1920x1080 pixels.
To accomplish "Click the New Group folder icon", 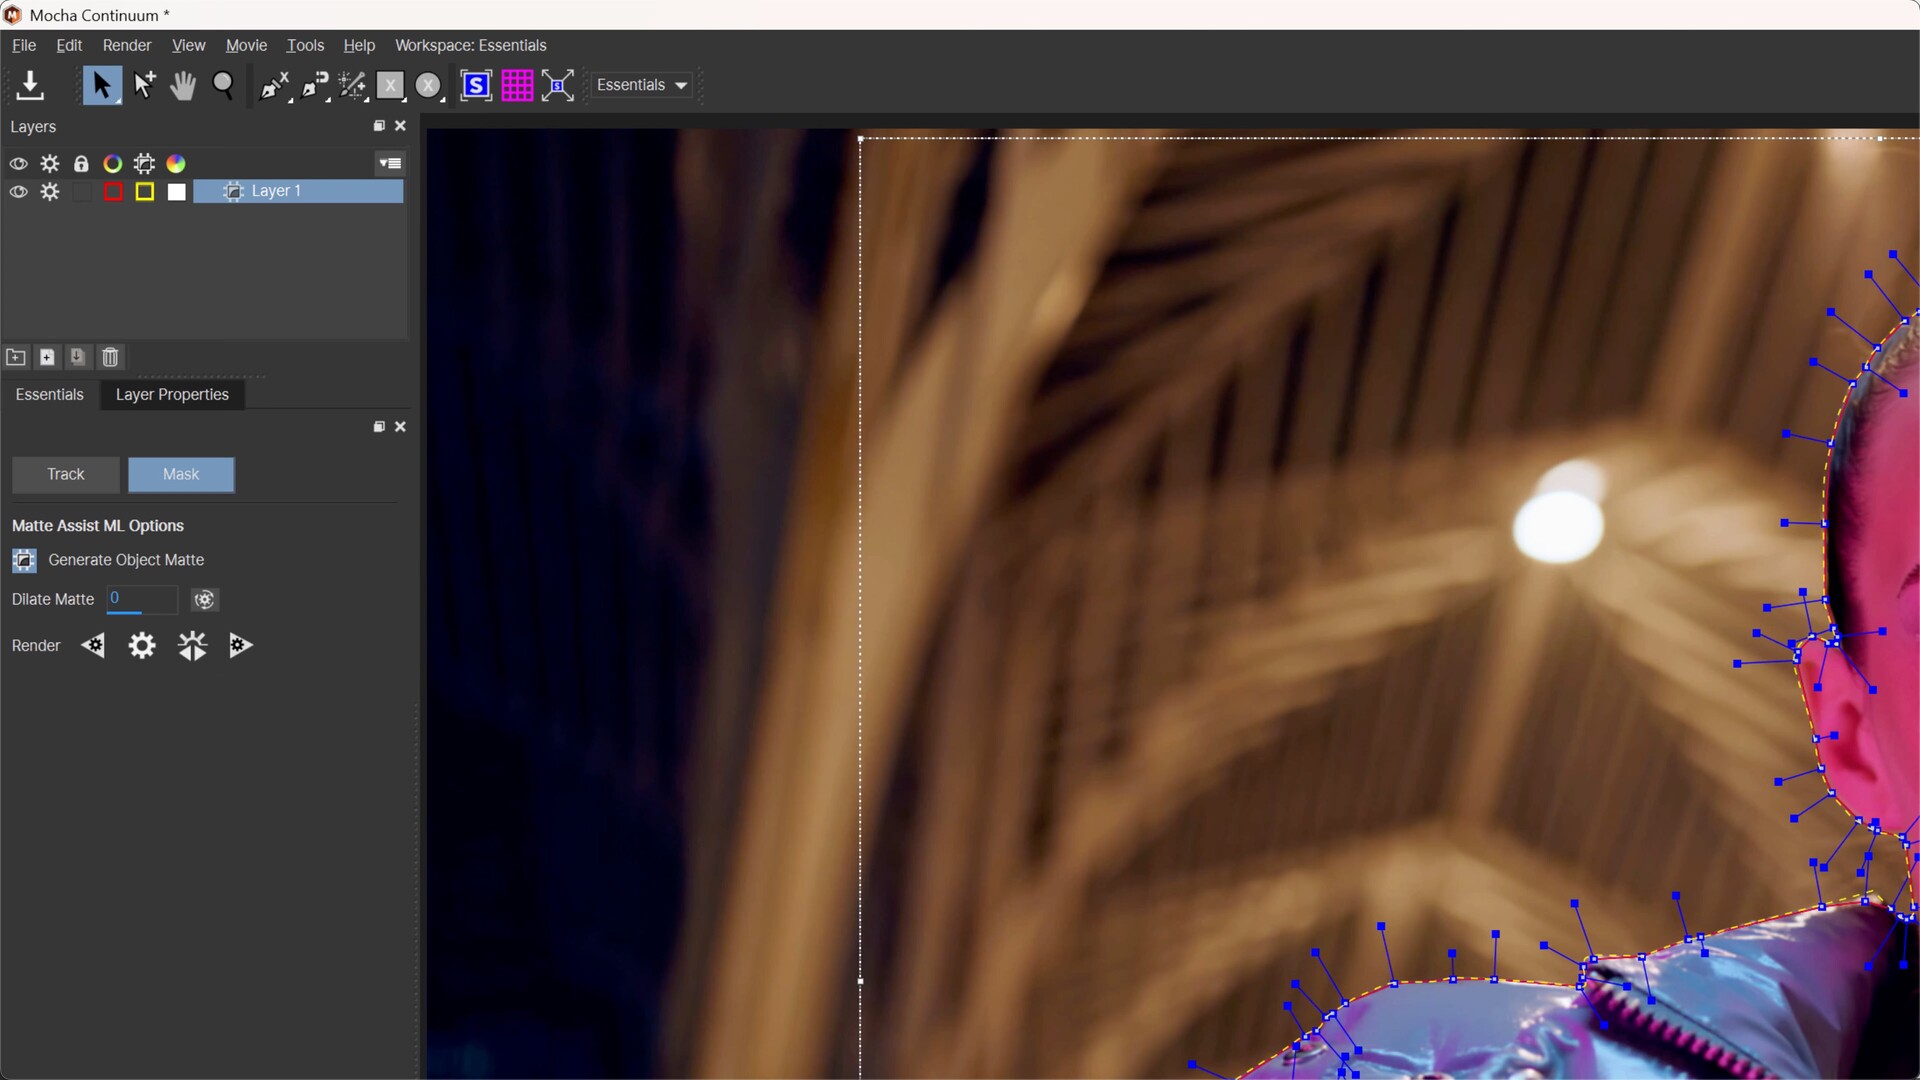I will click(16, 357).
